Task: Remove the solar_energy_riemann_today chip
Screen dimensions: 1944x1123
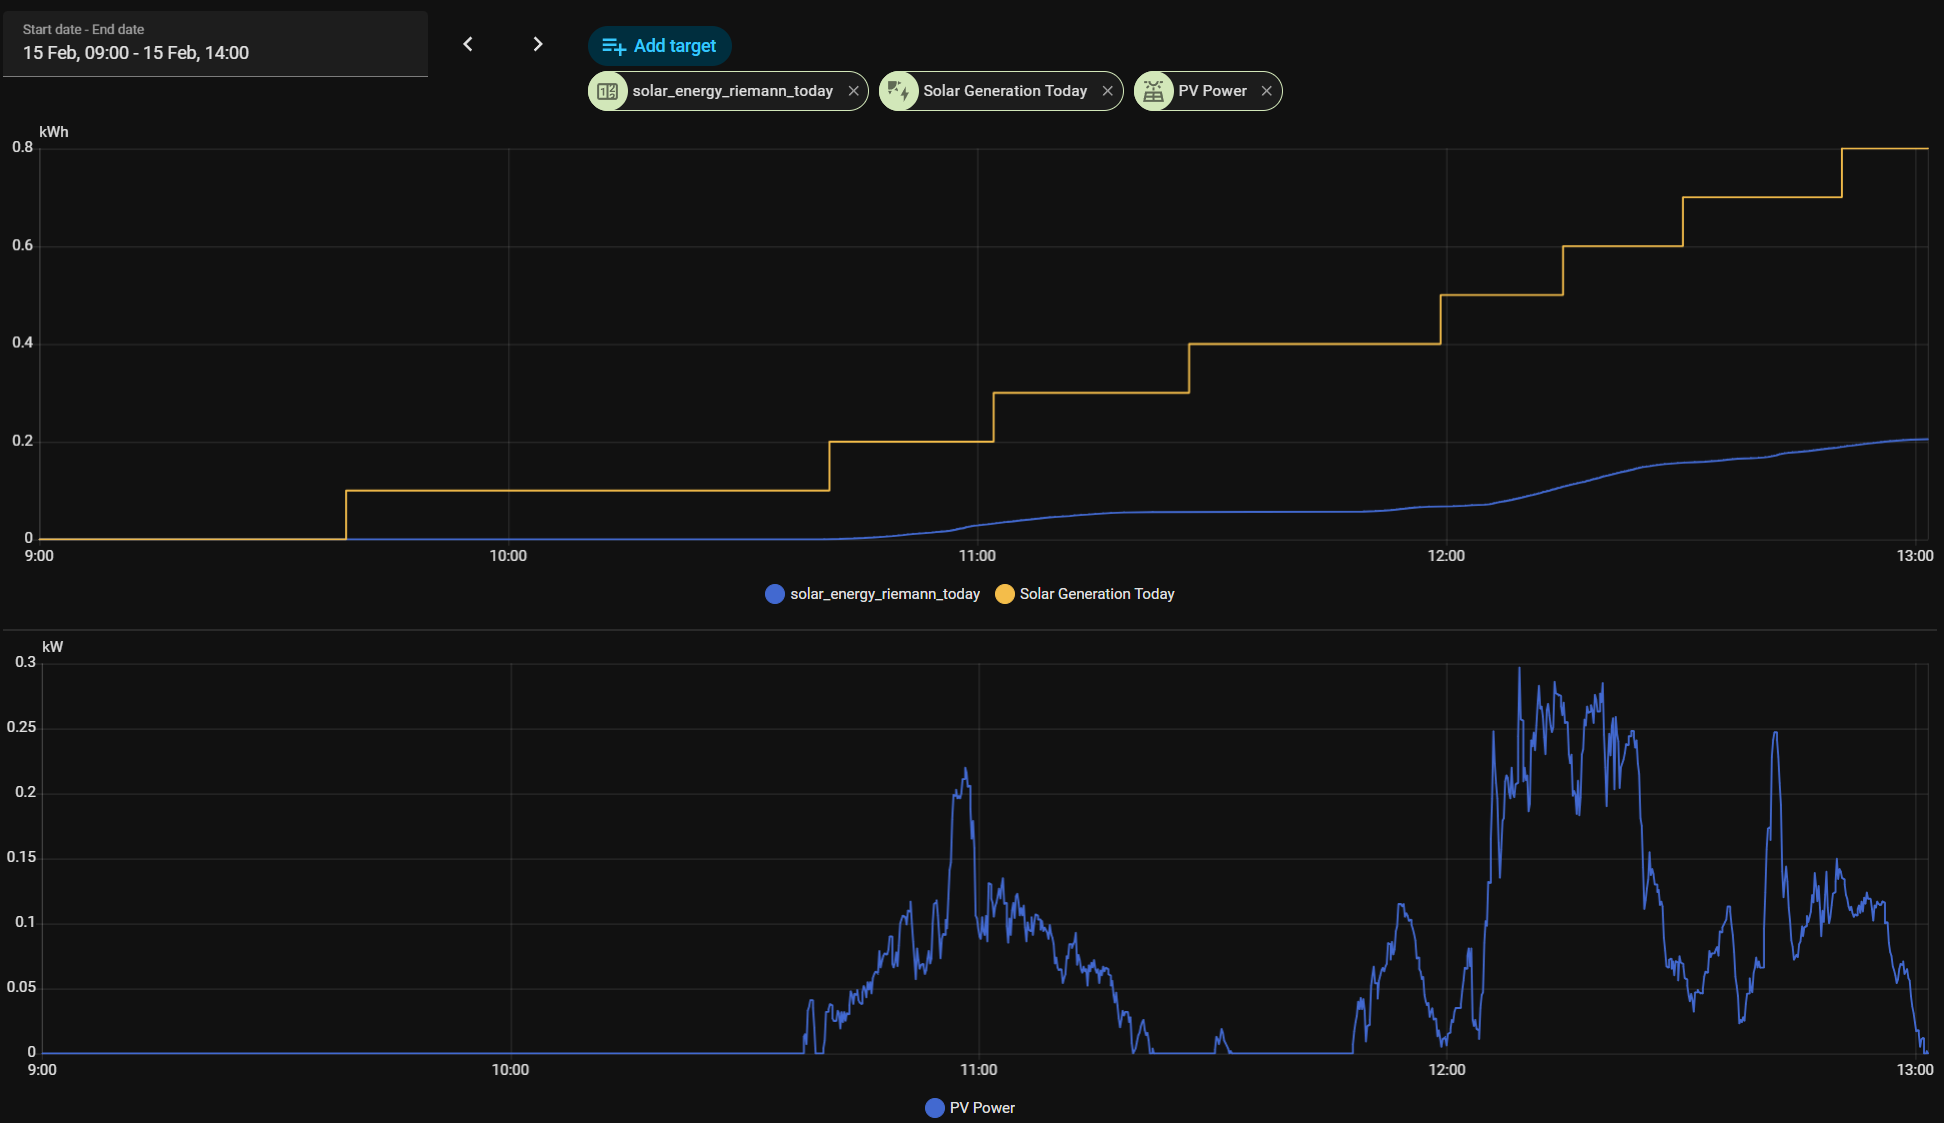Action: coord(853,91)
